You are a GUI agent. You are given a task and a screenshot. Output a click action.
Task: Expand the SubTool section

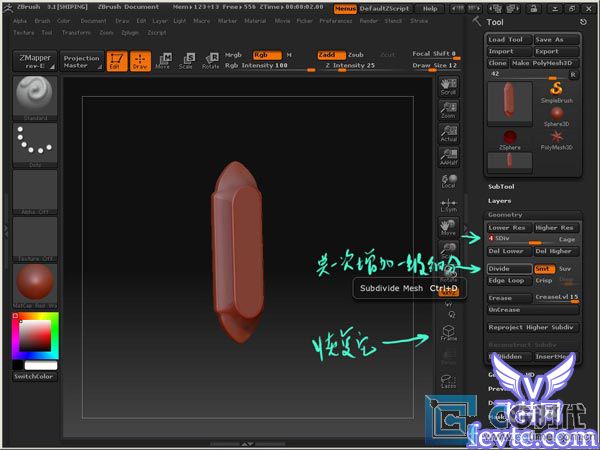tap(501, 187)
